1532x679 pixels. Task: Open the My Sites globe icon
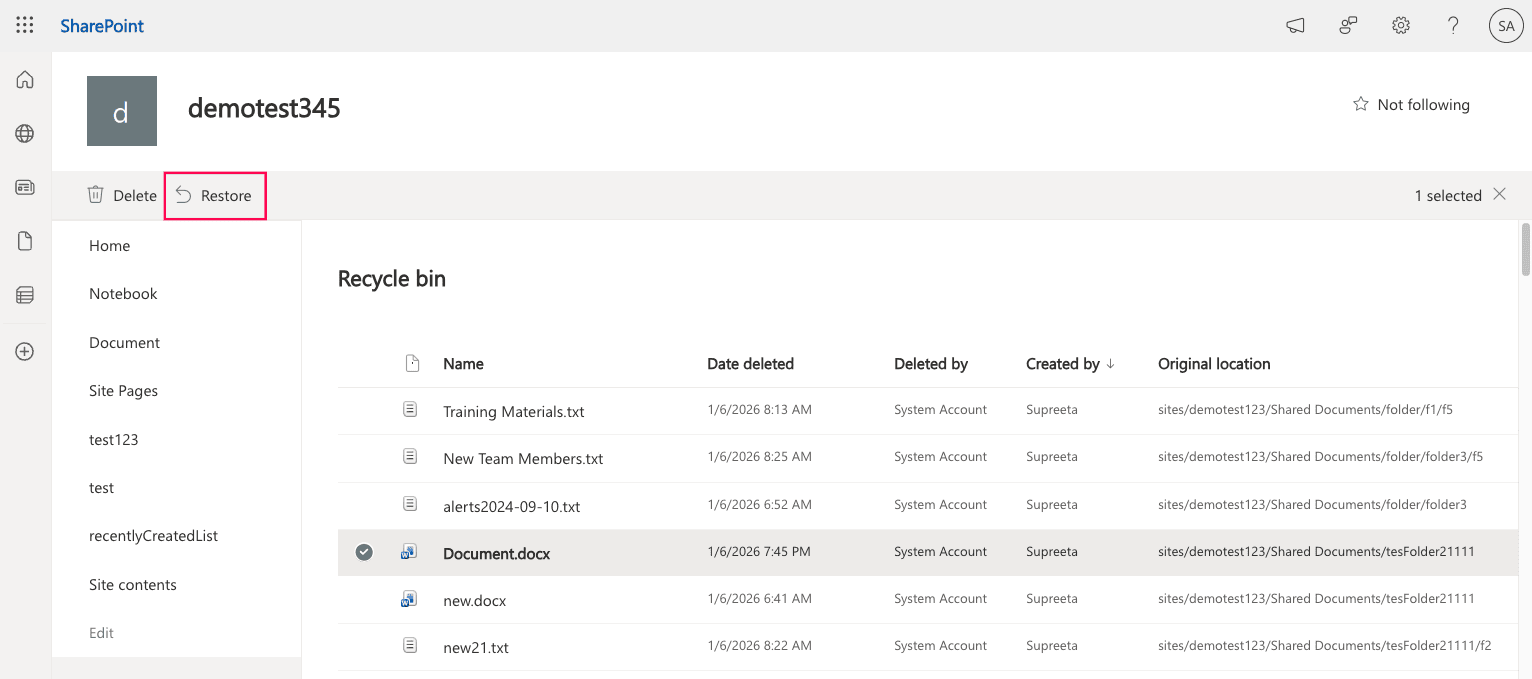[x=24, y=133]
